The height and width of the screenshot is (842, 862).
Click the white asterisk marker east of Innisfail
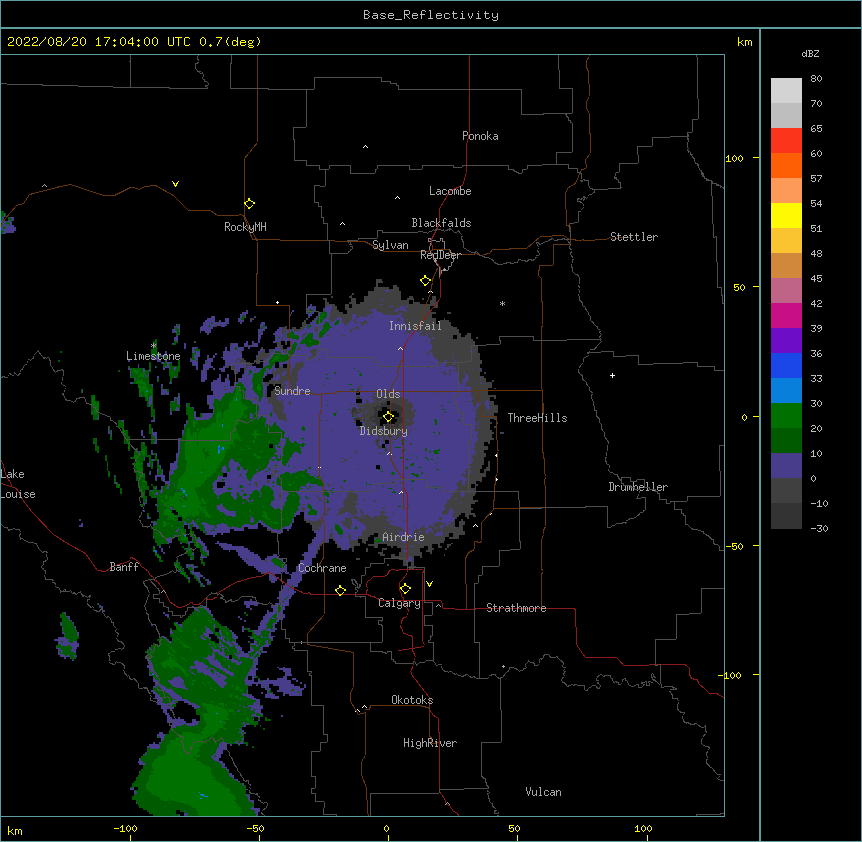(x=502, y=303)
